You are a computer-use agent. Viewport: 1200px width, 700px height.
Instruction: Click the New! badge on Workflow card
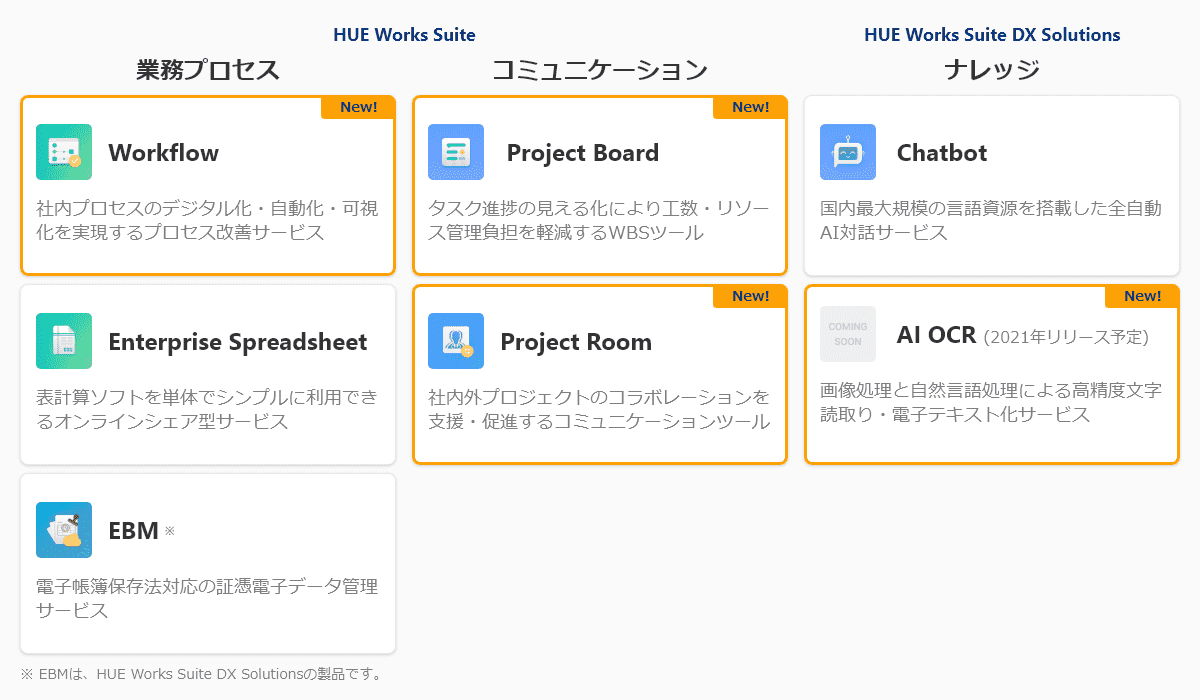(357, 107)
